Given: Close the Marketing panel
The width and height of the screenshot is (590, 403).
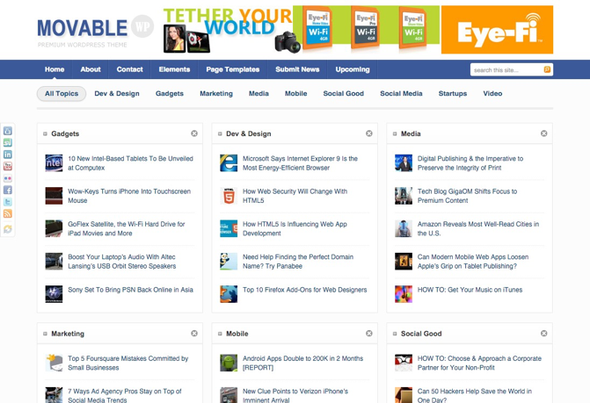Looking at the screenshot, I should coord(194,333).
